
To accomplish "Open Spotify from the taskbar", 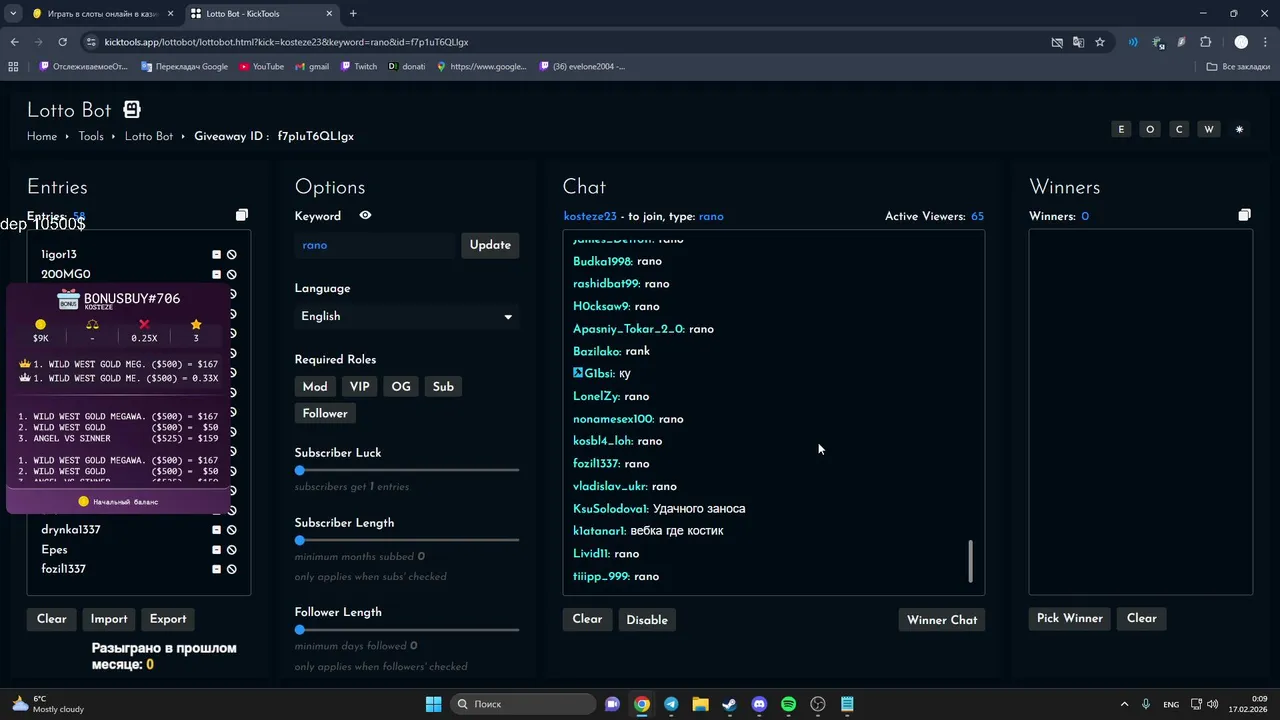I will click(x=788, y=704).
